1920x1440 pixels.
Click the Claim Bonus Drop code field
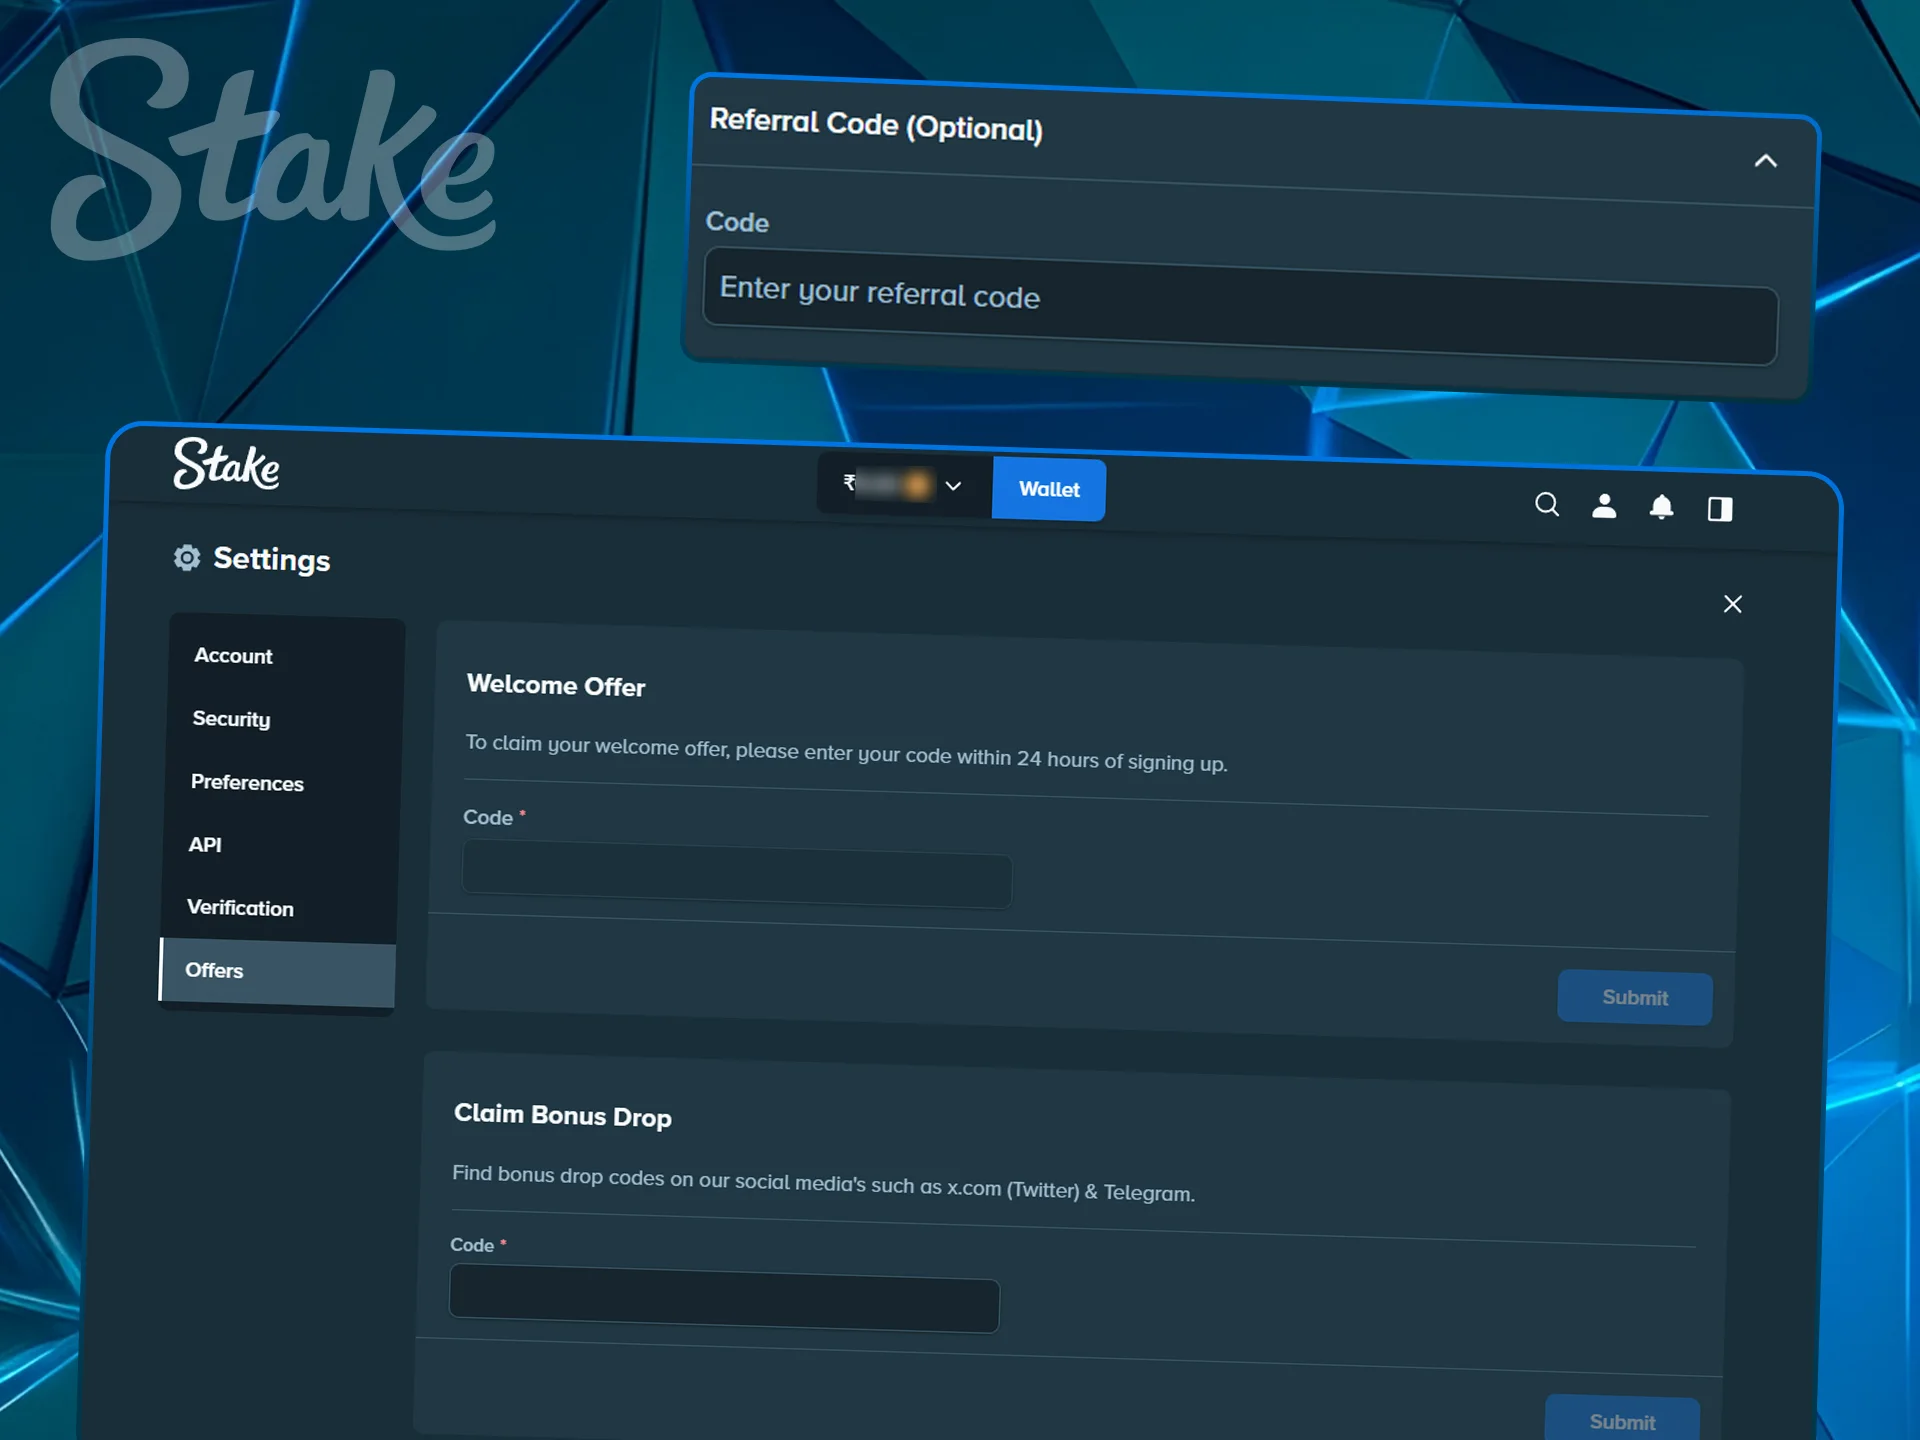[x=724, y=1299]
